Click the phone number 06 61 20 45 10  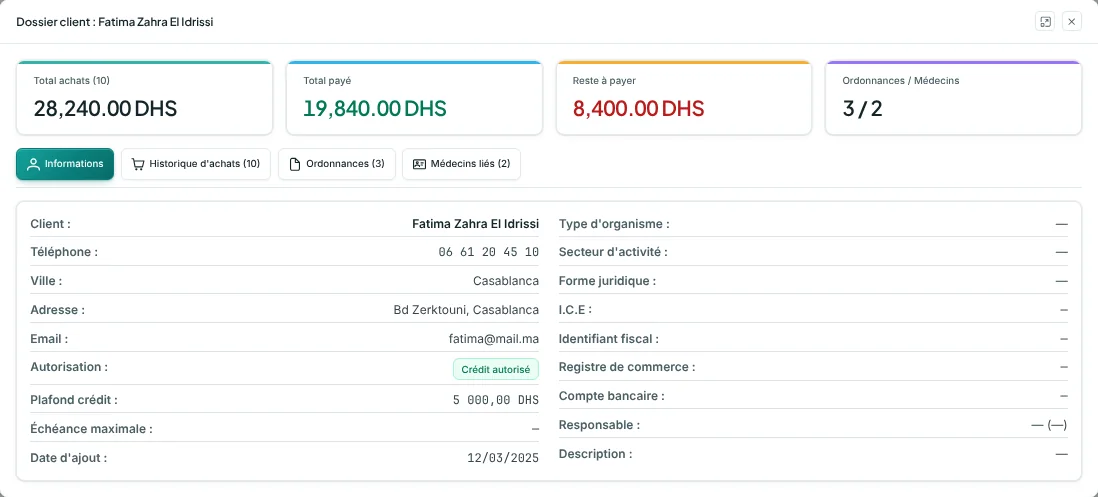[x=489, y=252]
